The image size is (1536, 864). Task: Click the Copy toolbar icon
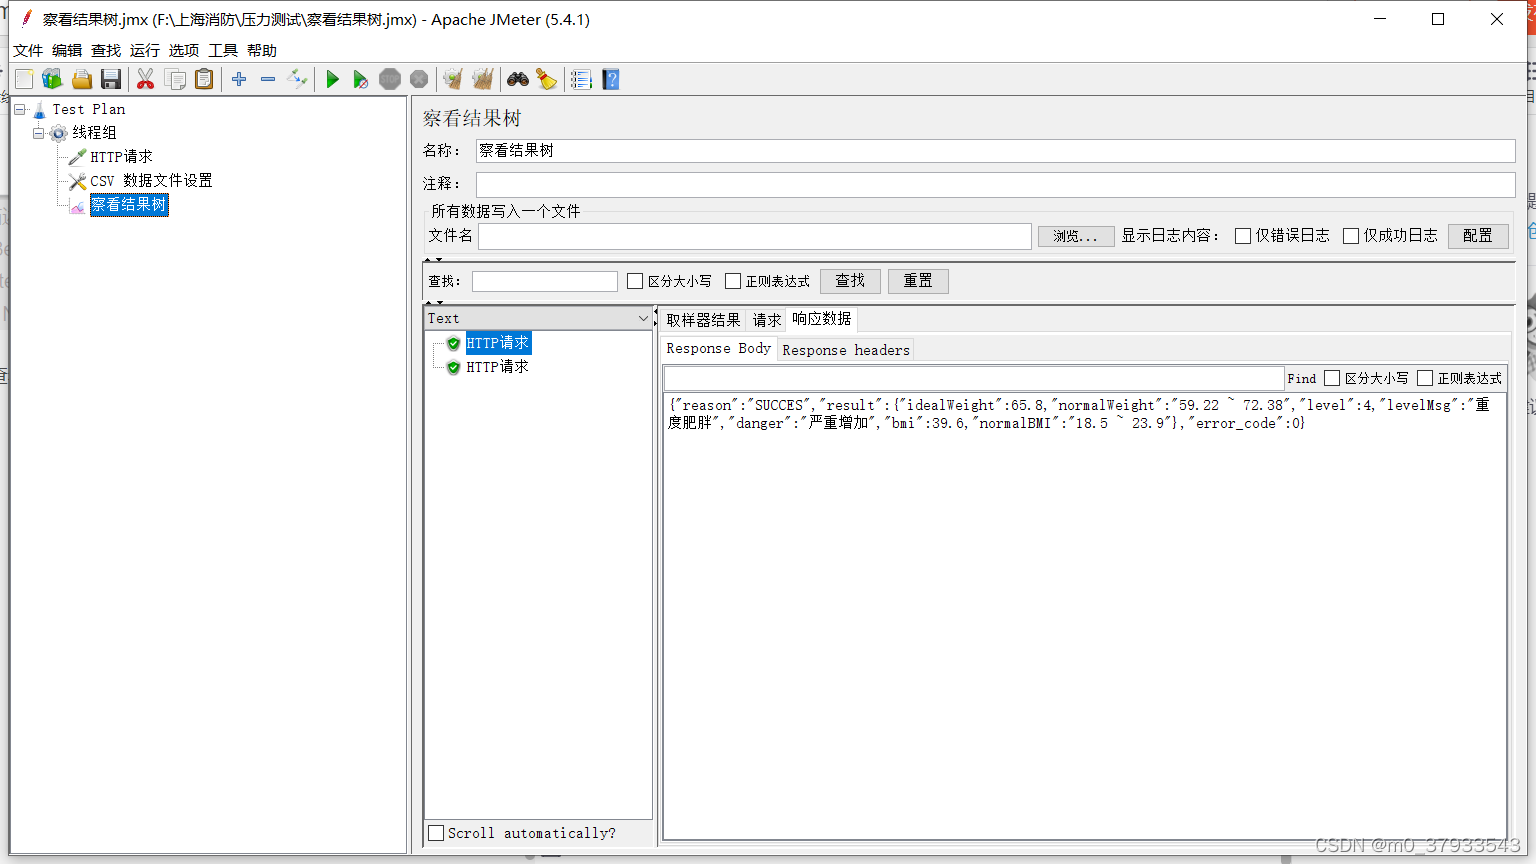[x=175, y=79]
